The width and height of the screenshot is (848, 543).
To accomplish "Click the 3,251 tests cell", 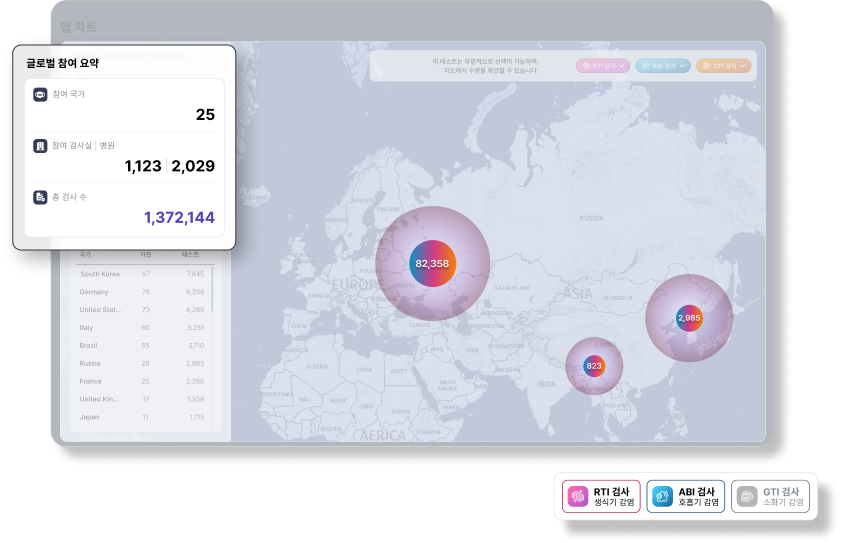I will click(196, 328).
